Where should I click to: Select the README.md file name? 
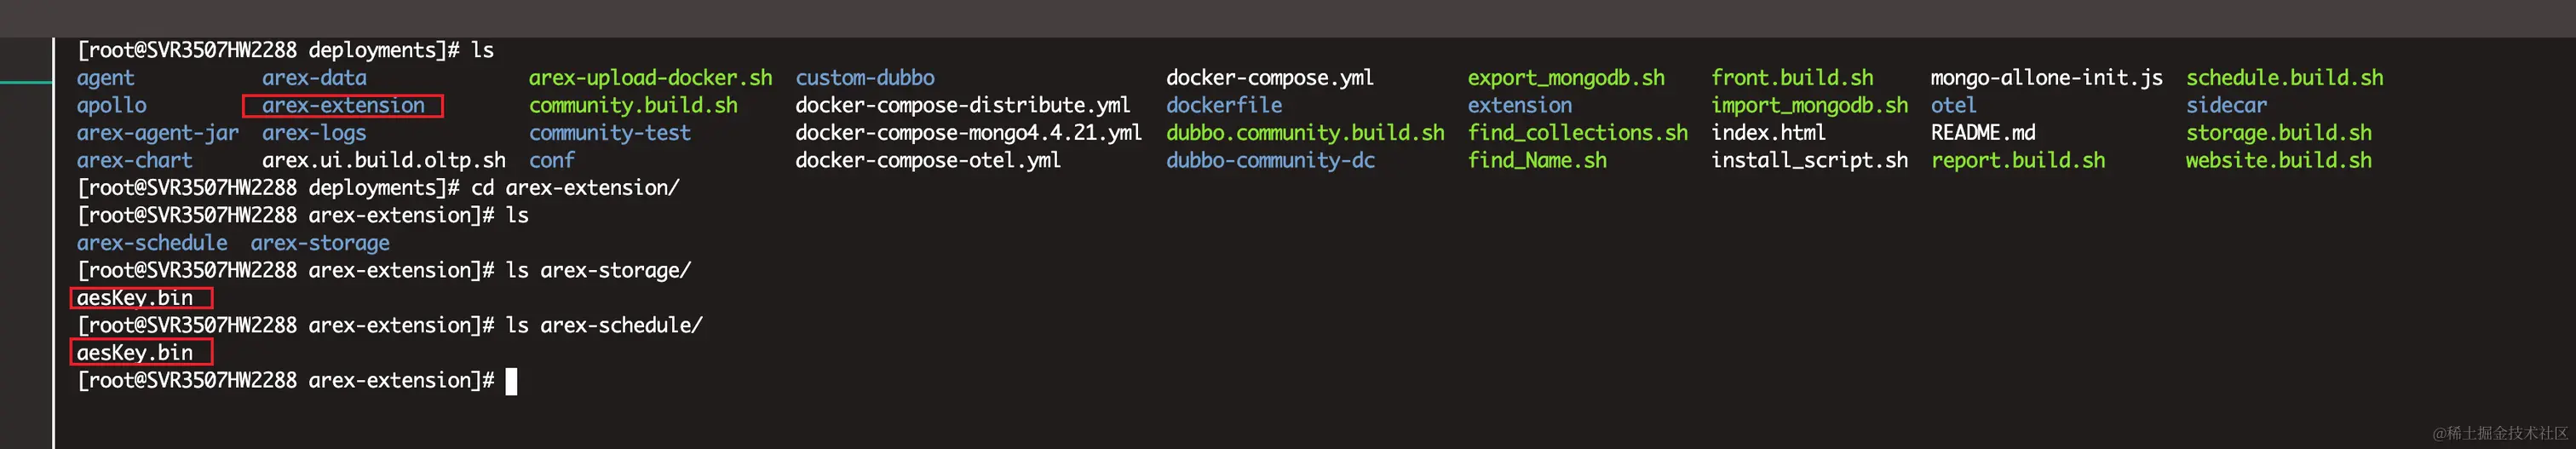(x=1982, y=133)
